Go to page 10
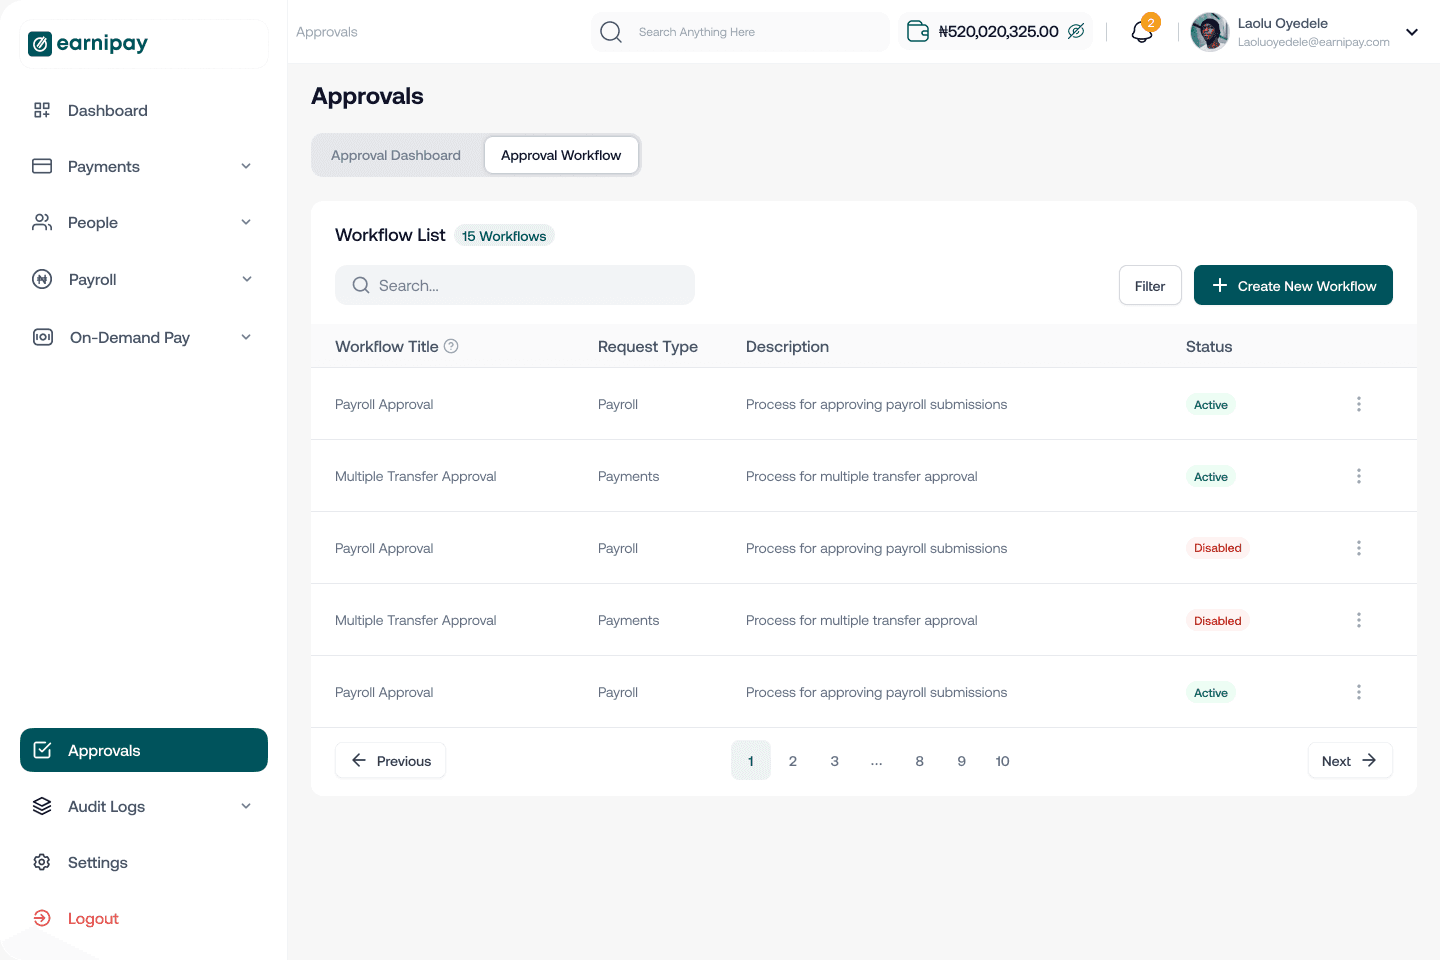The width and height of the screenshot is (1440, 960). [x=1003, y=760]
